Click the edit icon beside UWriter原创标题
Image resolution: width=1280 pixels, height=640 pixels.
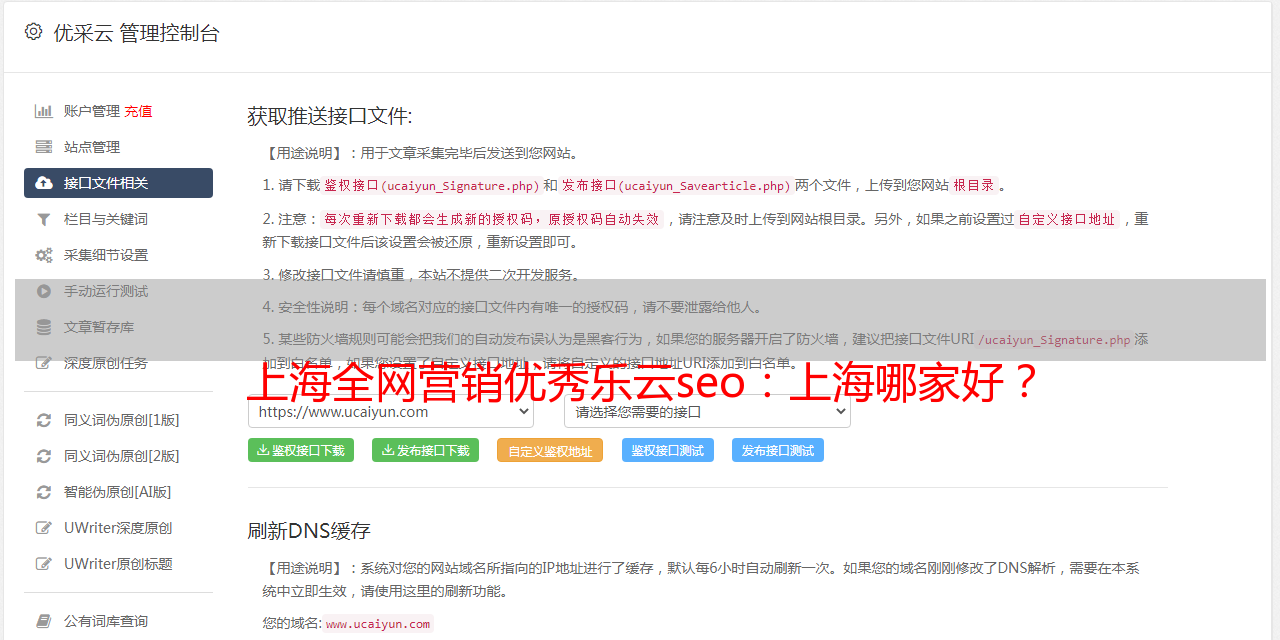(x=44, y=564)
